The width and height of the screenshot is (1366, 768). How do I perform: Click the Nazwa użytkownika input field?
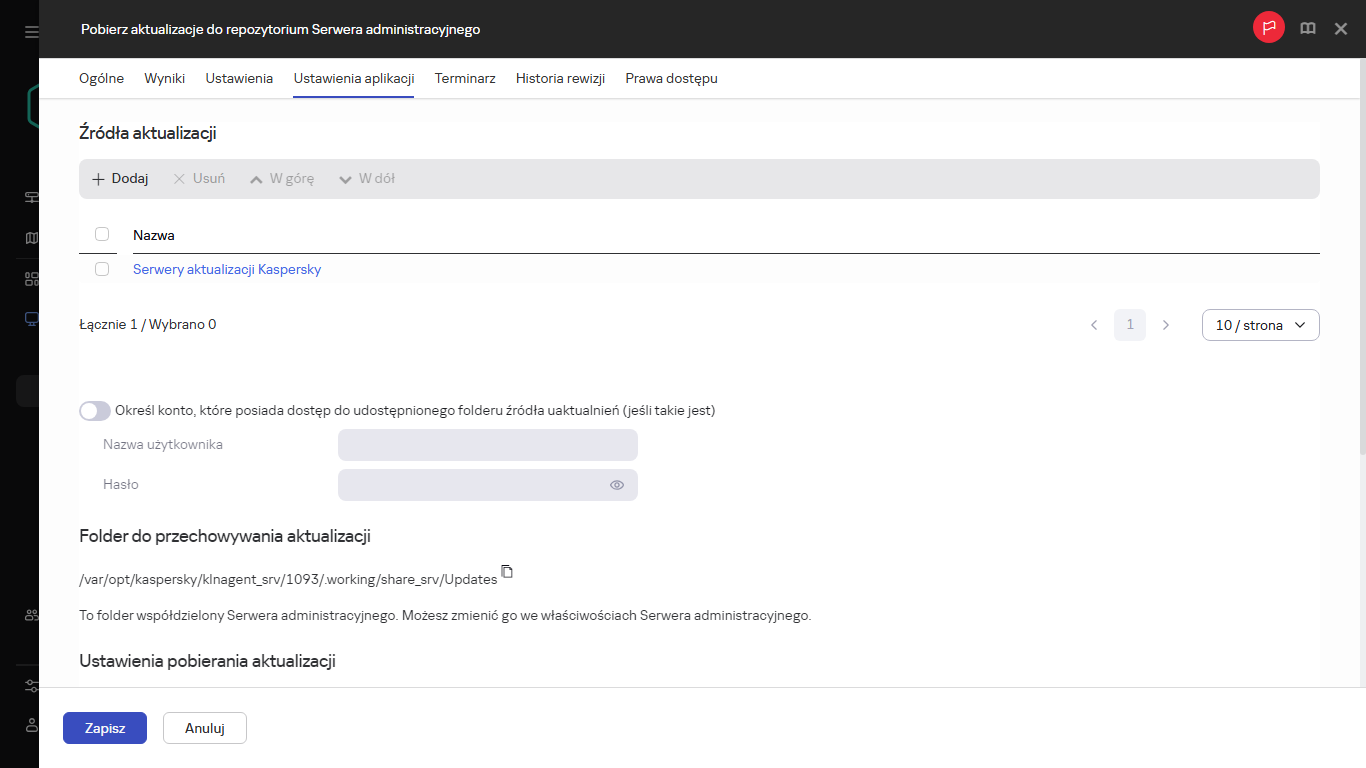click(x=488, y=445)
